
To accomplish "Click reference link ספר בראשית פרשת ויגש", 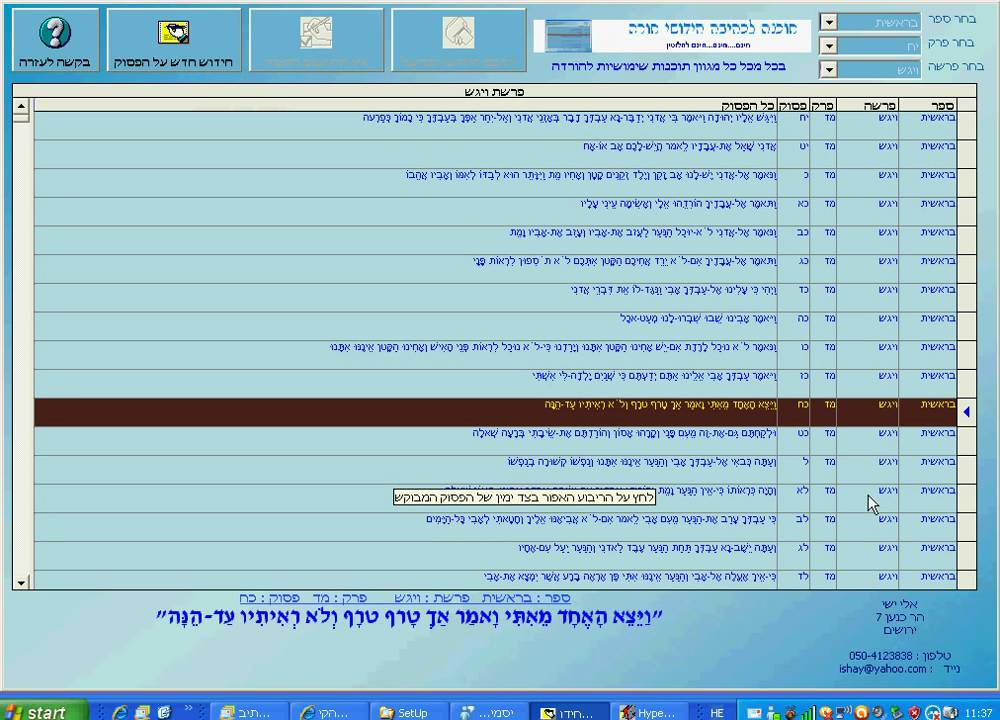I will (404, 598).
